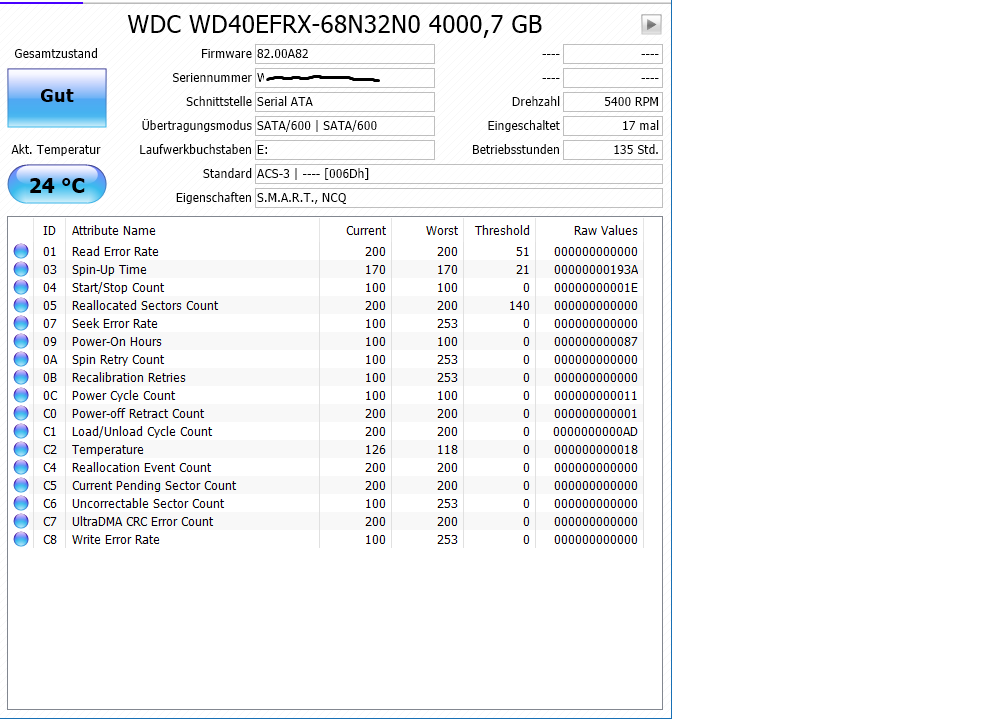
Task: Click the status orb for Current Pending Sector Count
Action: 21,486
